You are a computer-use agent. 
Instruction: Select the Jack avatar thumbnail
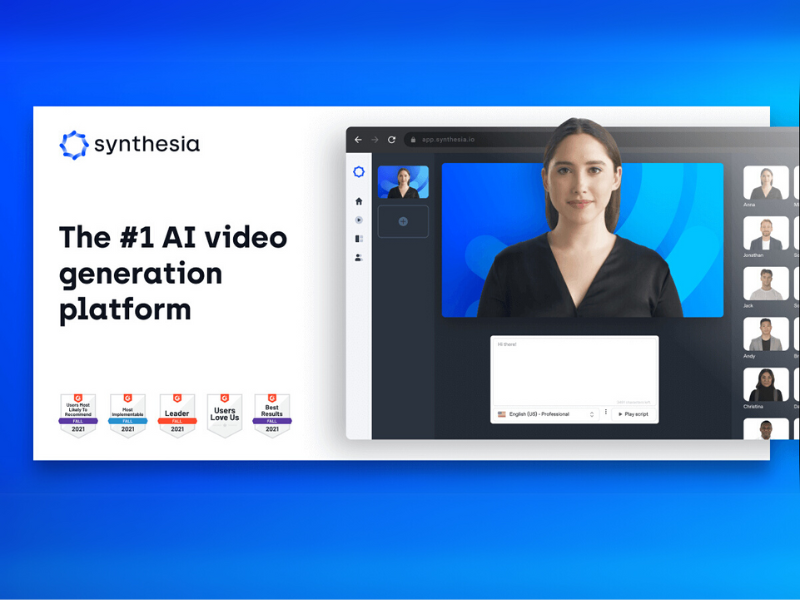tap(765, 284)
